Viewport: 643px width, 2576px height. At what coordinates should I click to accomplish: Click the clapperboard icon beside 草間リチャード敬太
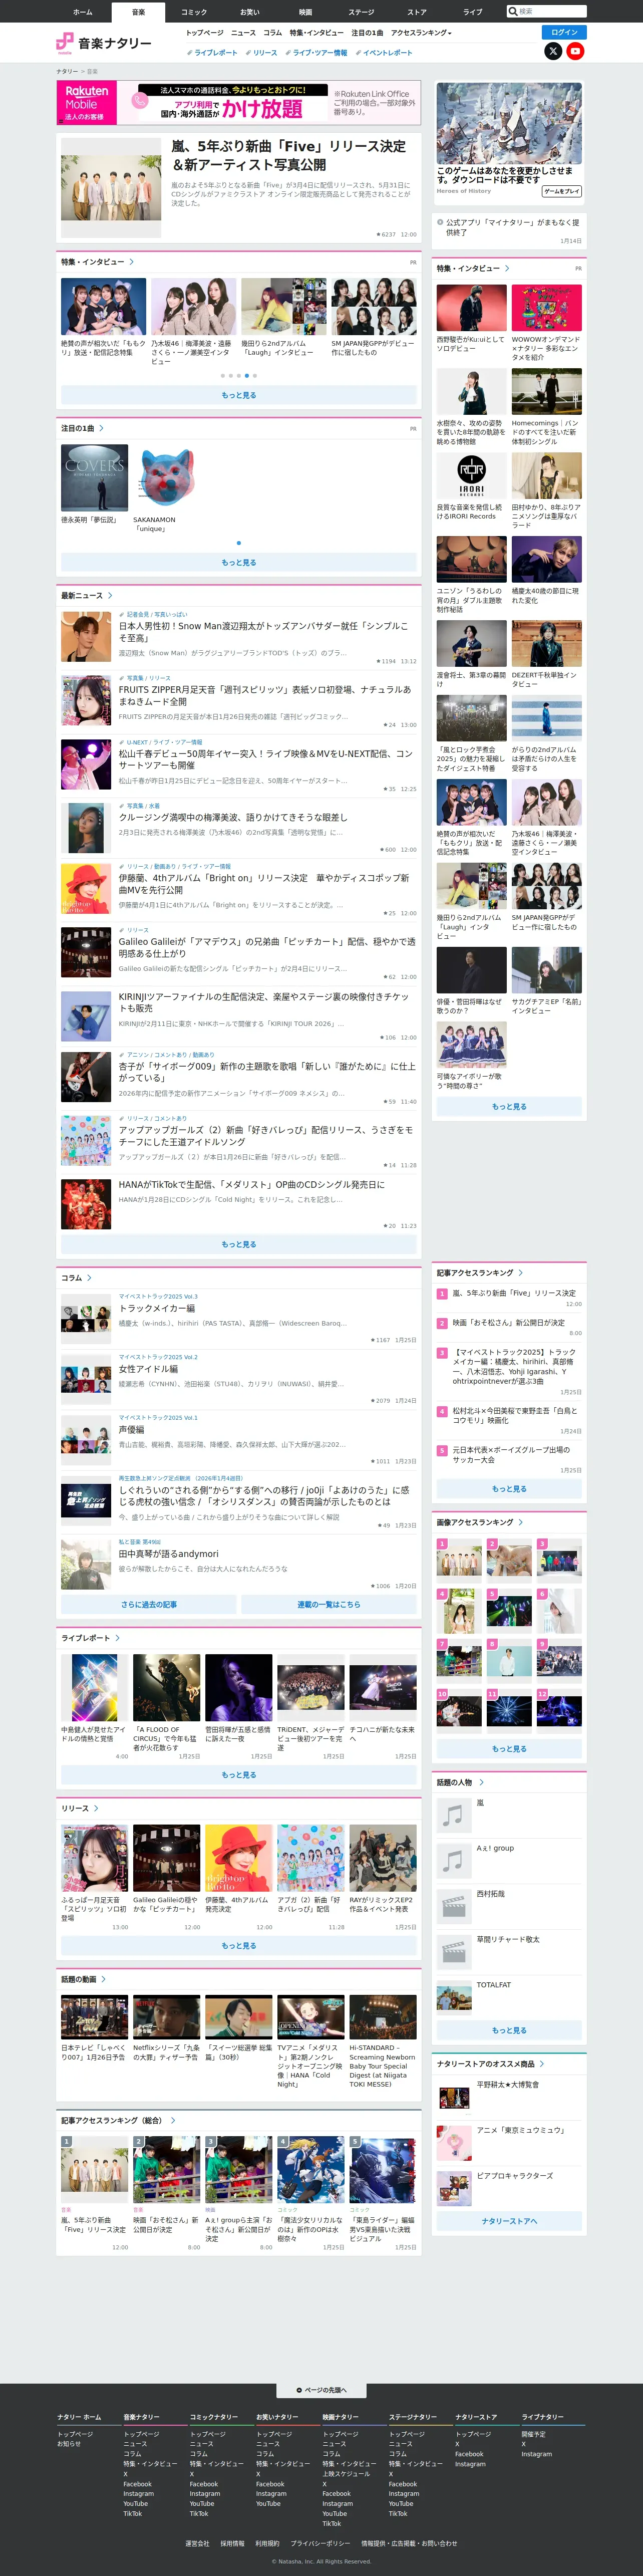(454, 1951)
